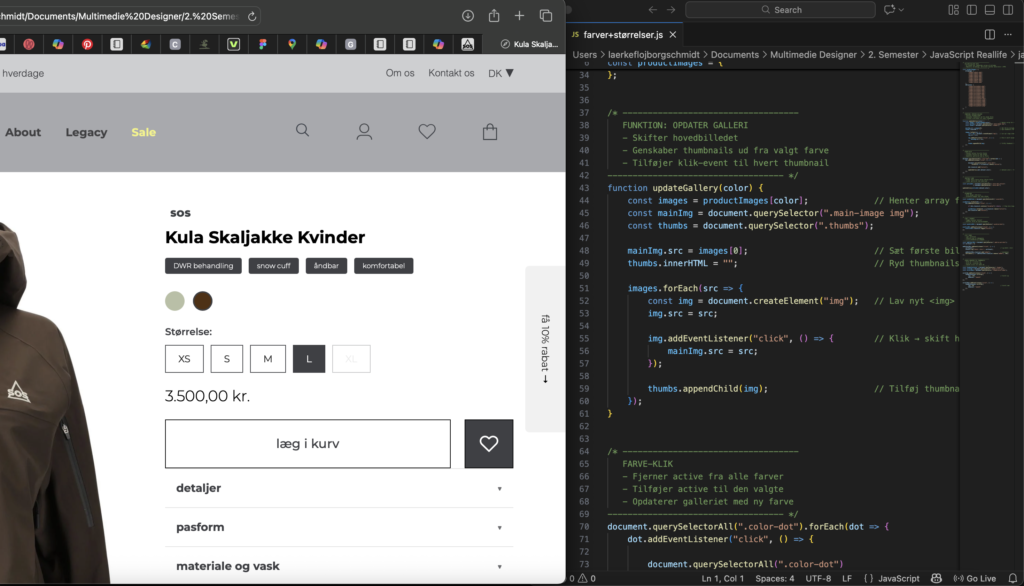
Task: Click the VS Code top Search field
Action: click(x=780, y=10)
